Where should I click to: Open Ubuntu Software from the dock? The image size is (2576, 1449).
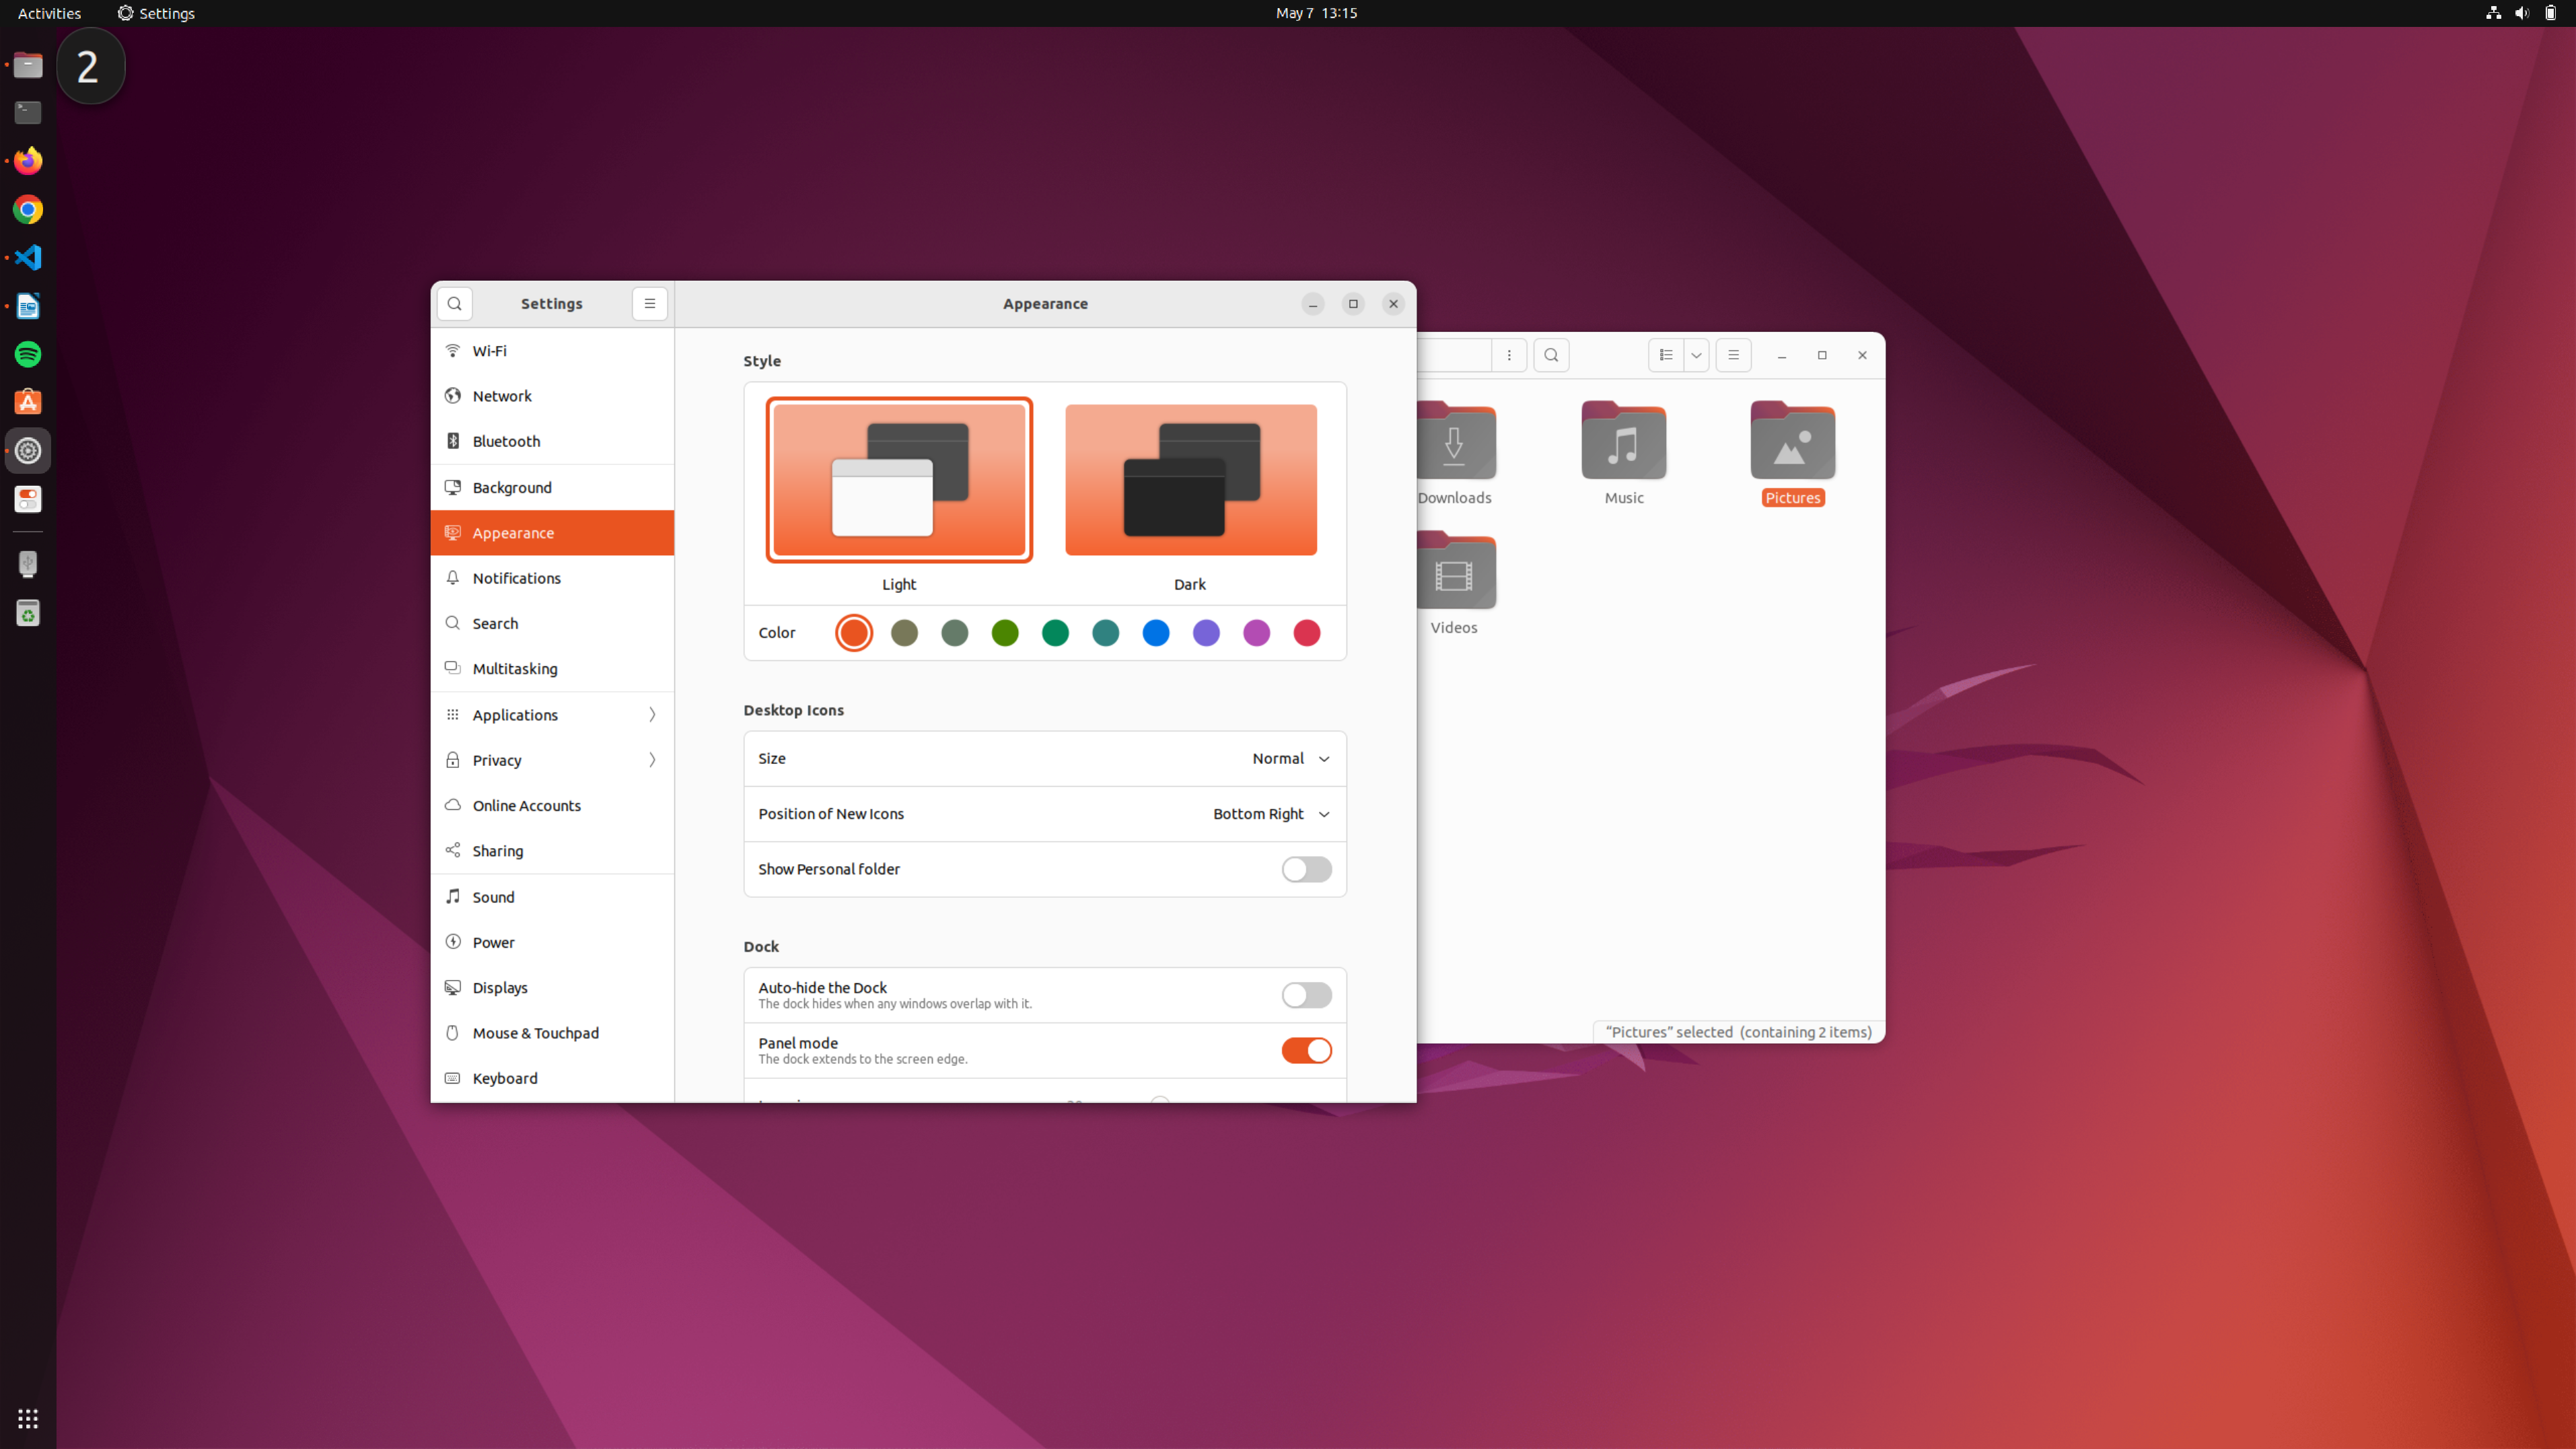pos(28,402)
